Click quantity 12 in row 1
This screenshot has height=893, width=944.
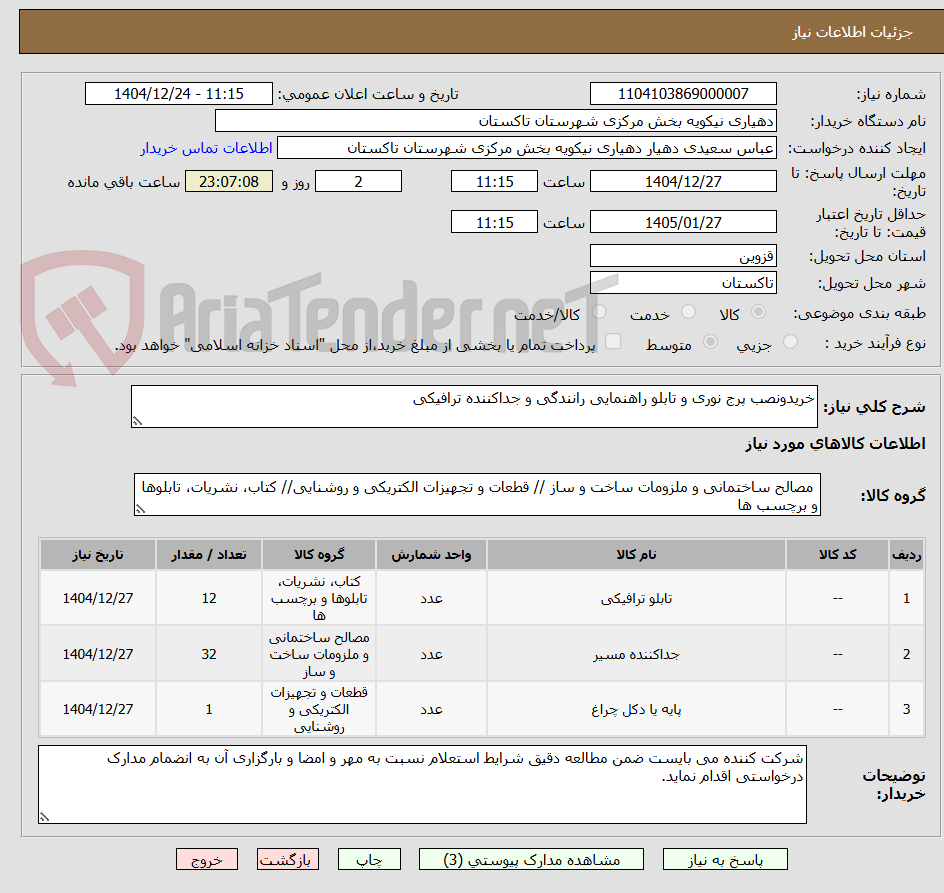[x=209, y=598]
